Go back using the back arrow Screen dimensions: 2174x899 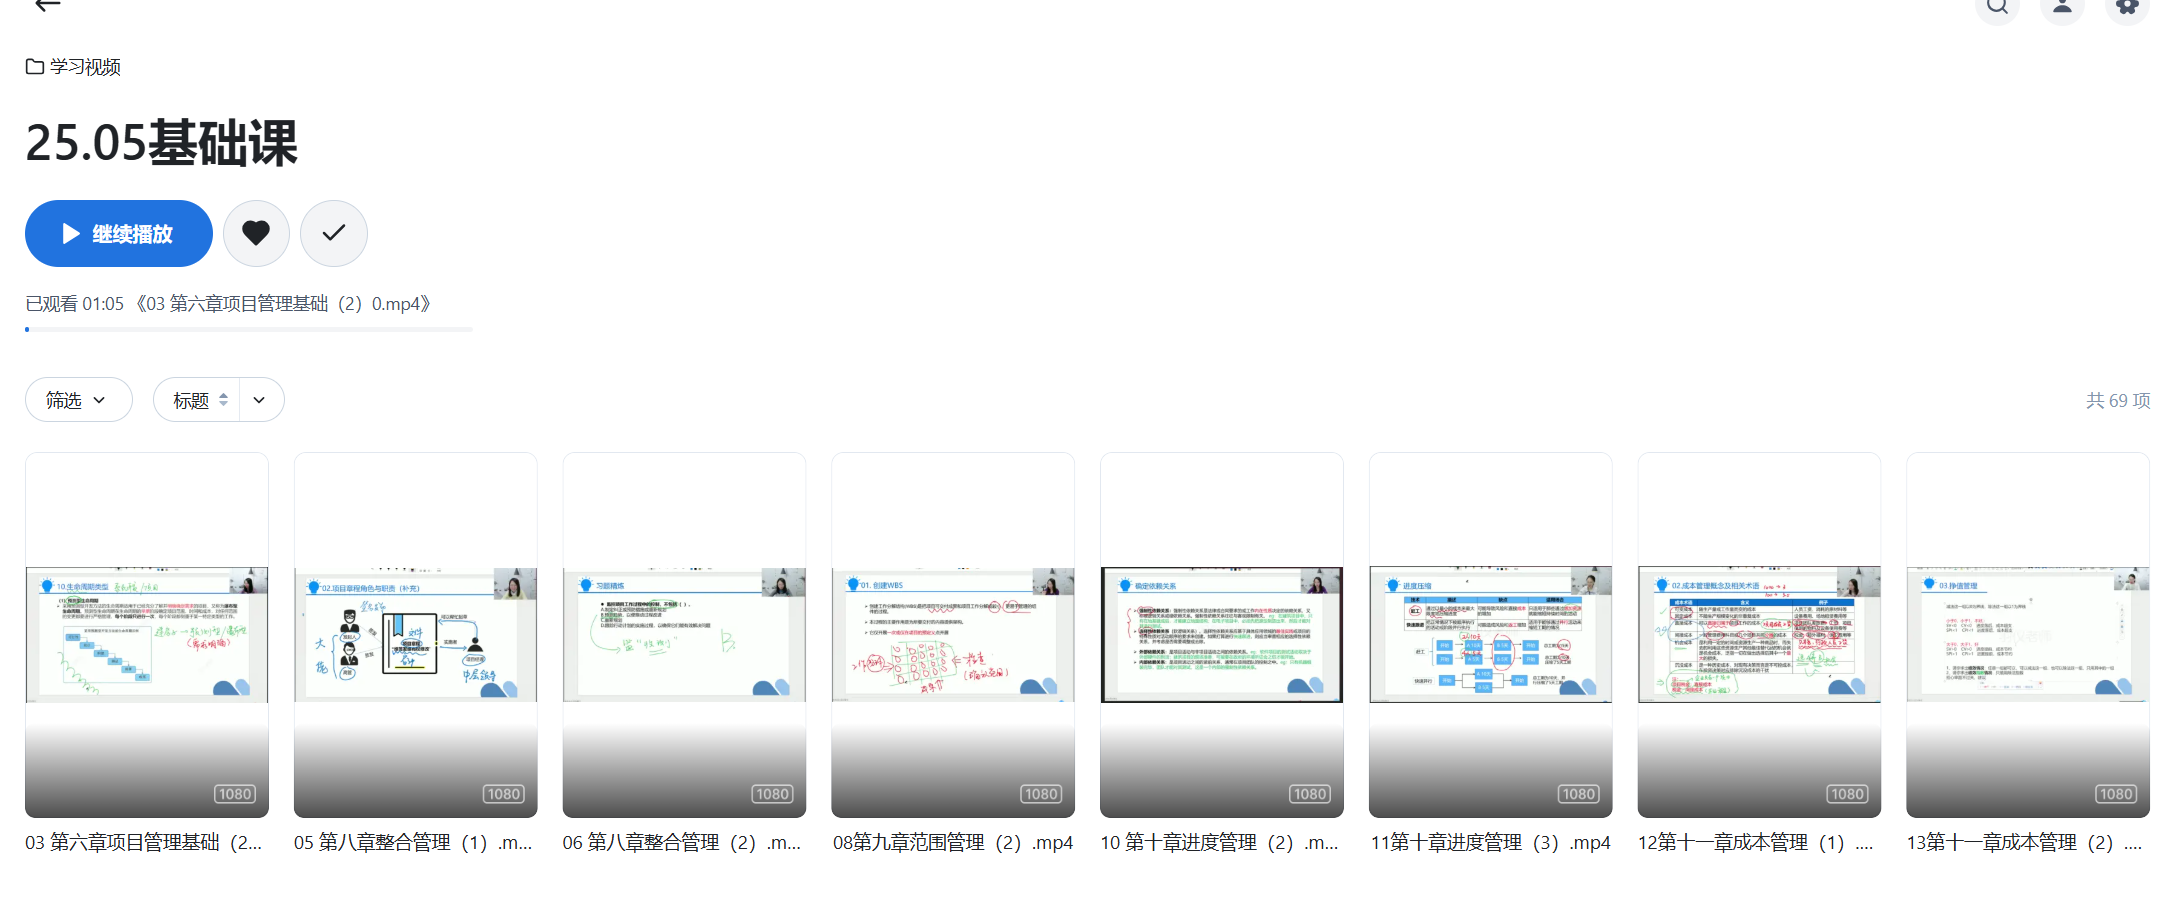click(x=47, y=5)
